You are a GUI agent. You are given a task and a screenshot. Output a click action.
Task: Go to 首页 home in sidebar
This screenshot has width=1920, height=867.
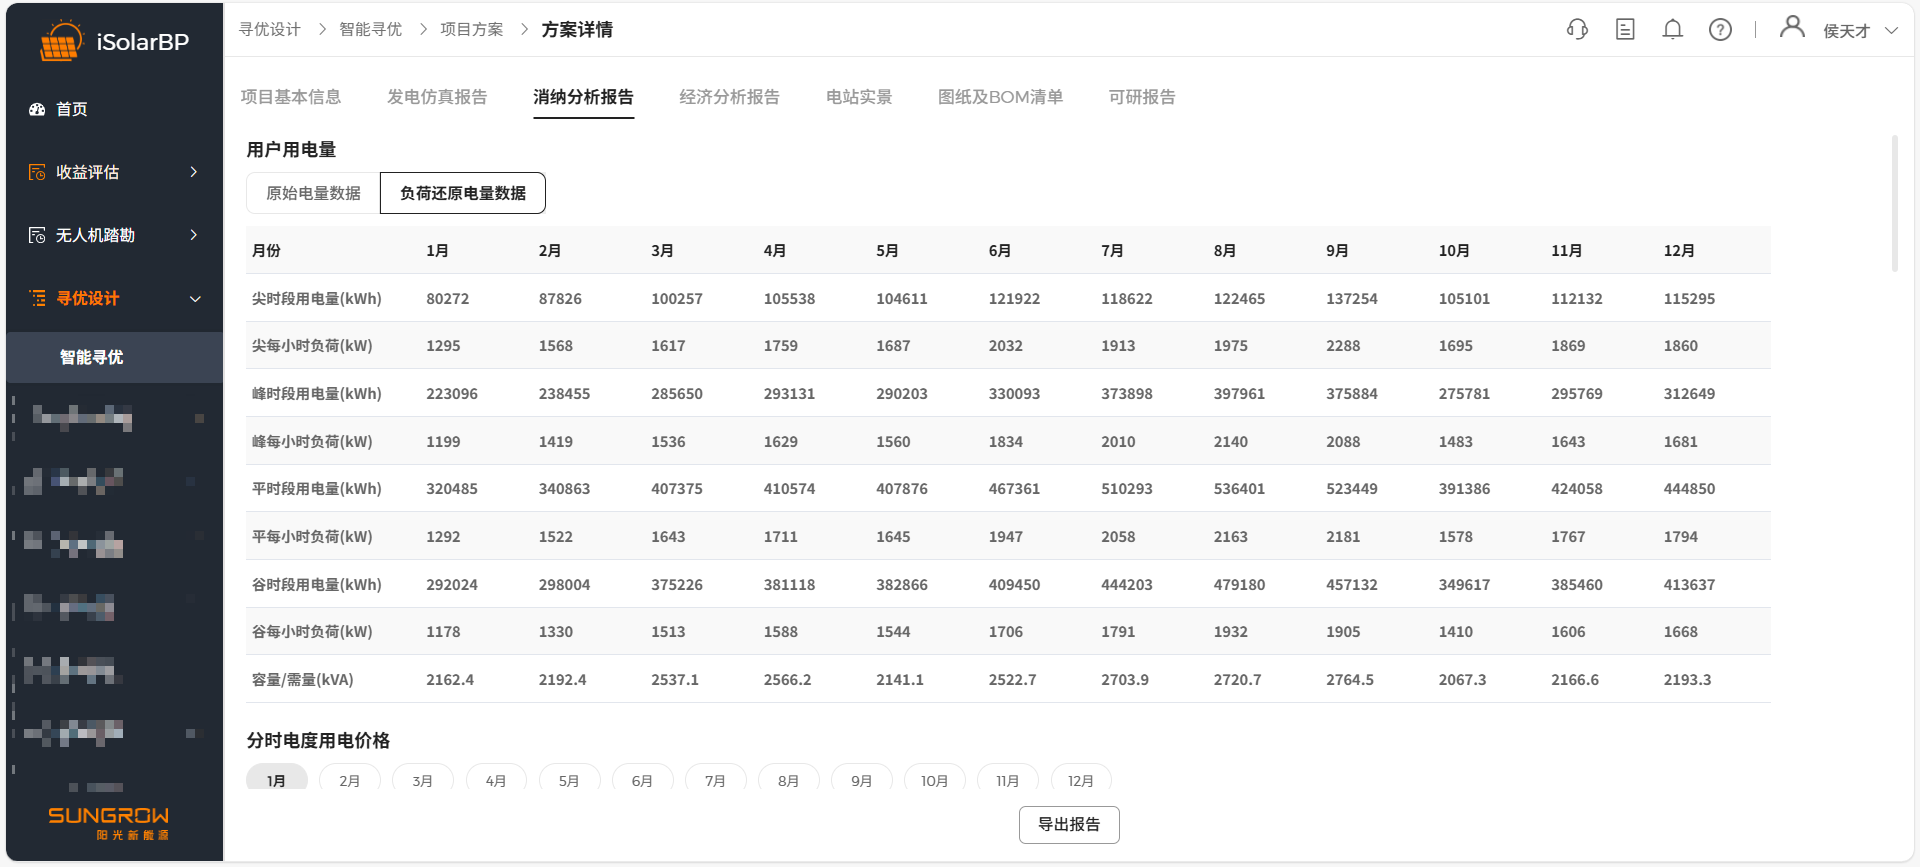71,109
